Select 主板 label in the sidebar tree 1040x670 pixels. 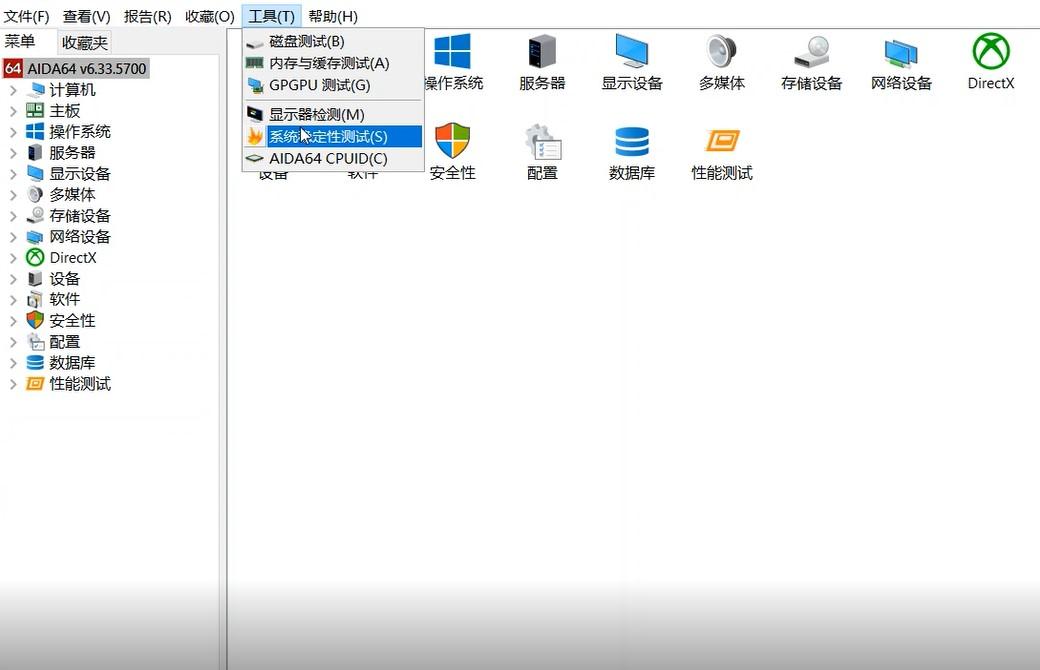coord(64,111)
